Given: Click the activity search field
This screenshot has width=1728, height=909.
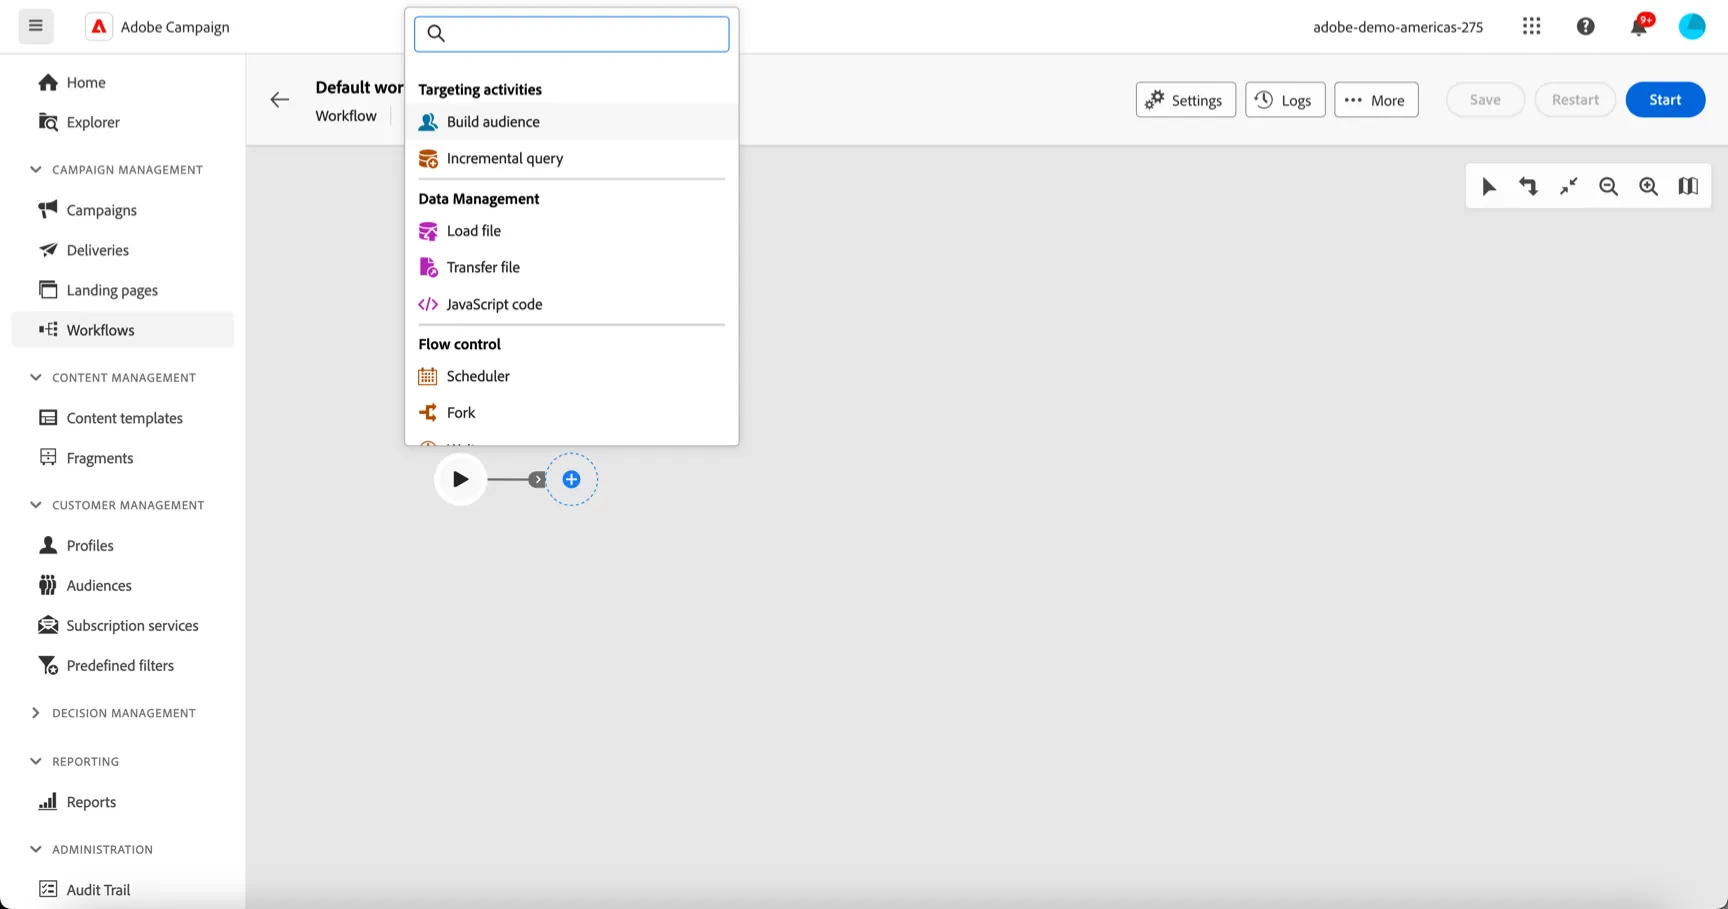Looking at the screenshot, I should [571, 33].
